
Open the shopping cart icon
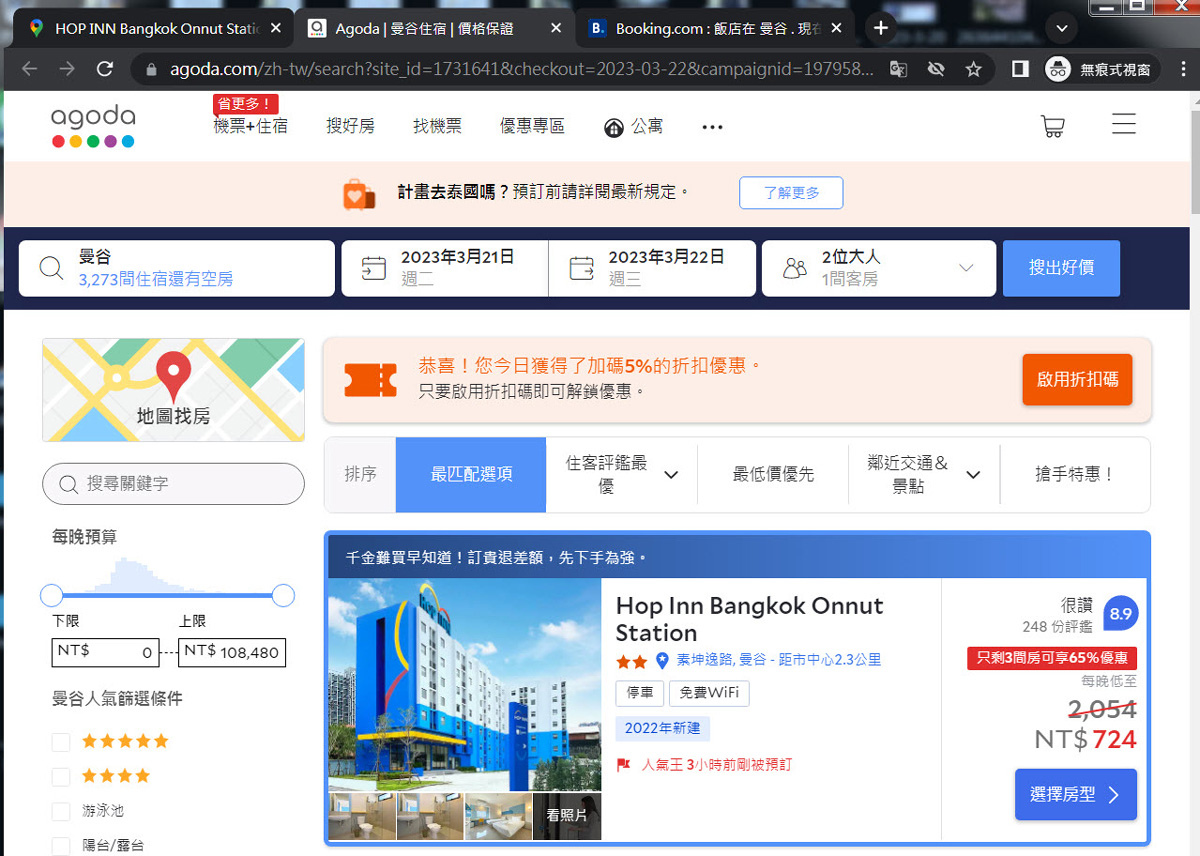pyautogui.click(x=1052, y=126)
